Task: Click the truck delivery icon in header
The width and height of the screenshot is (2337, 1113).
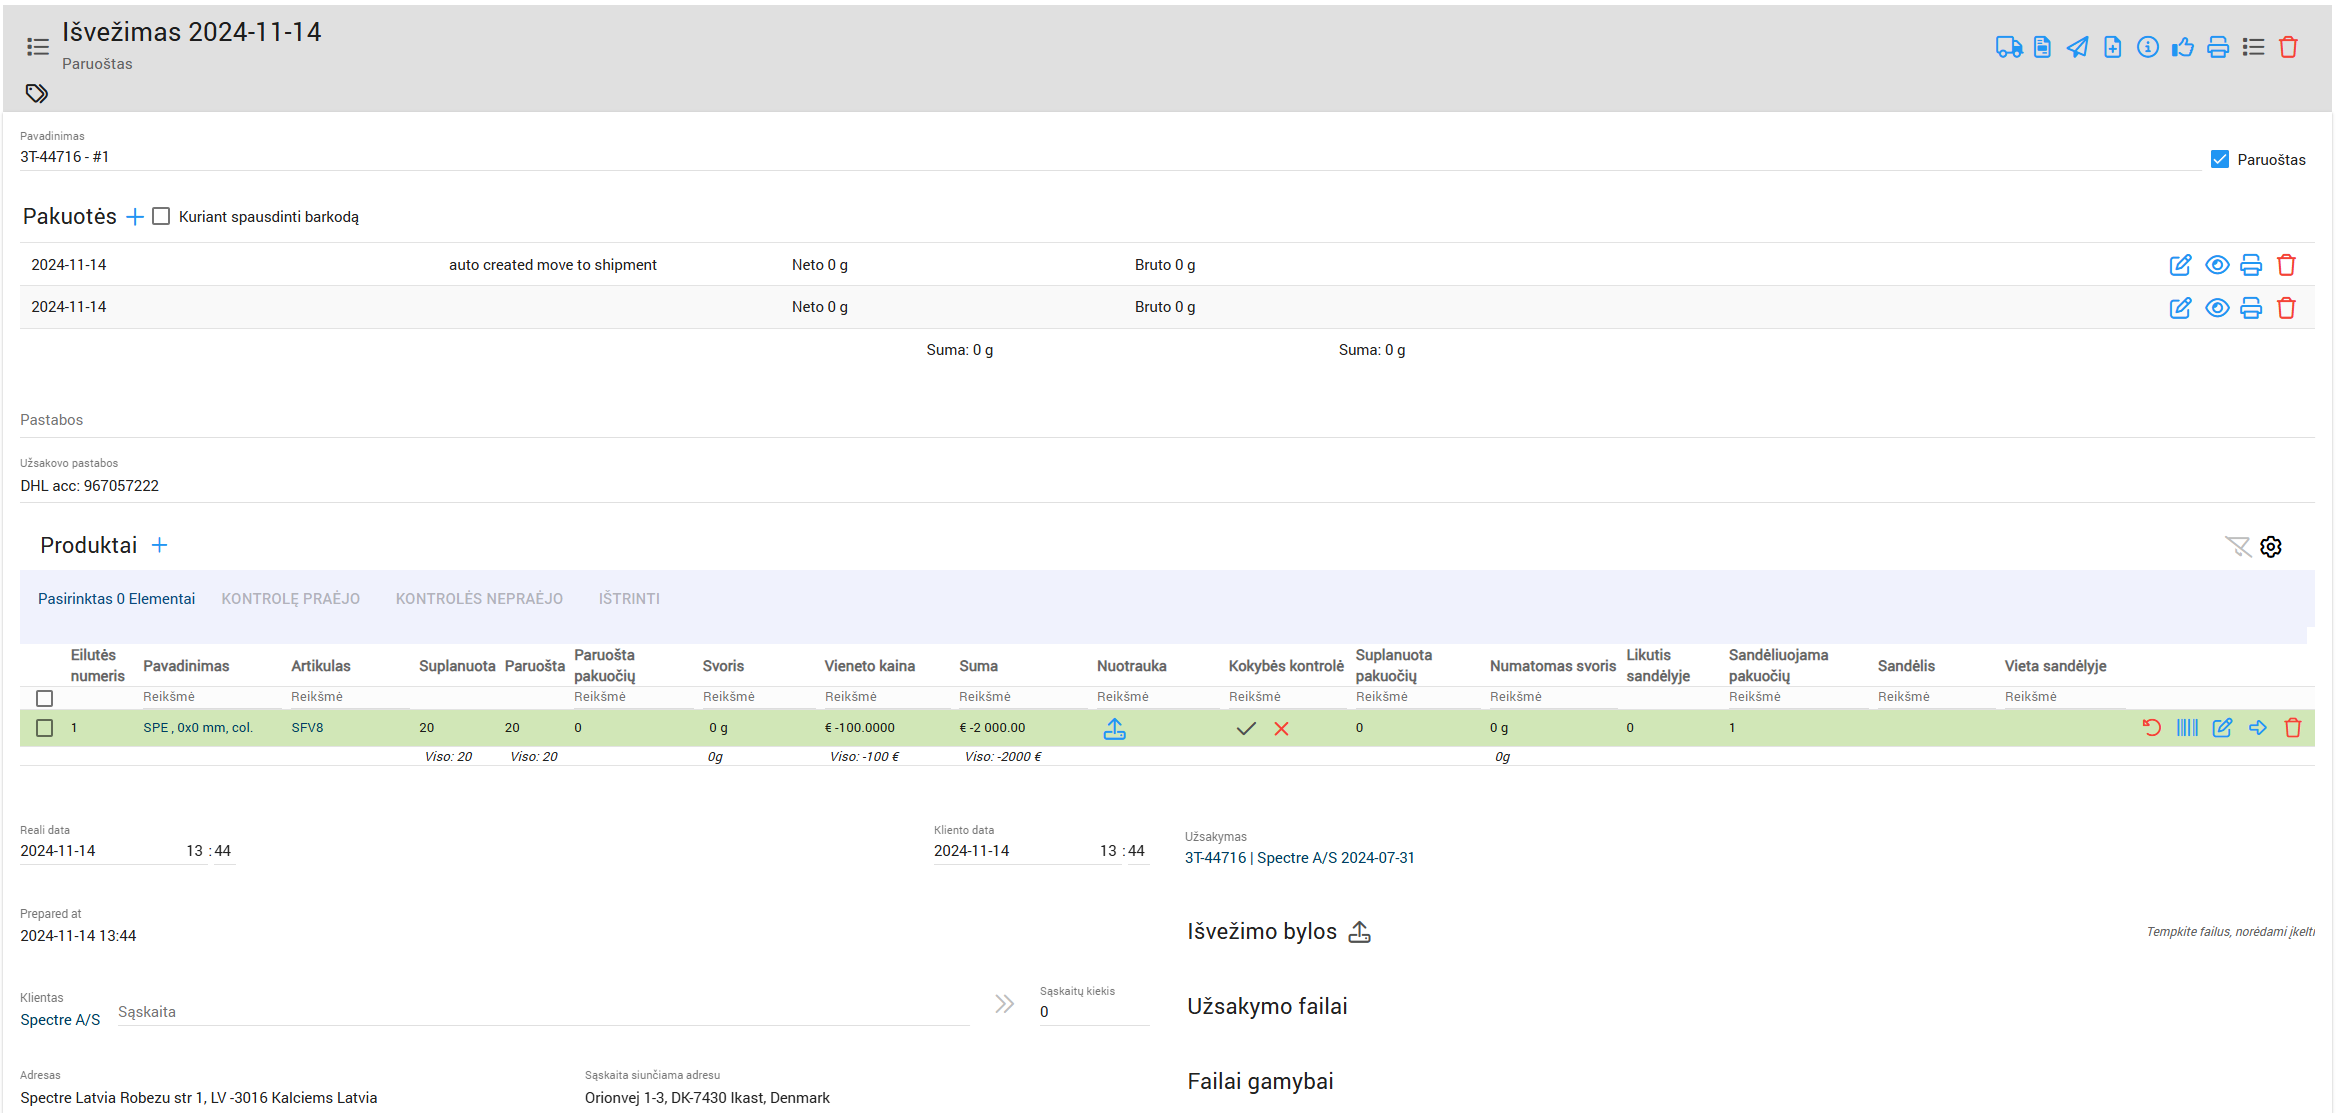Action: pyautogui.click(x=2008, y=47)
